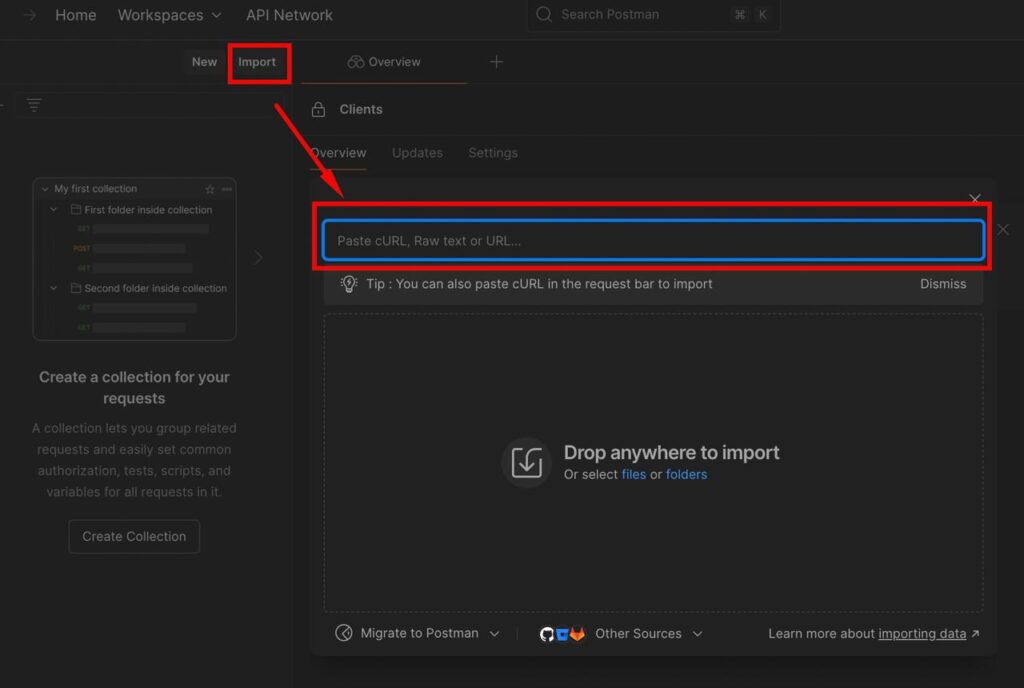
Task: Dismiss the cURL tip
Action: click(943, 284)
